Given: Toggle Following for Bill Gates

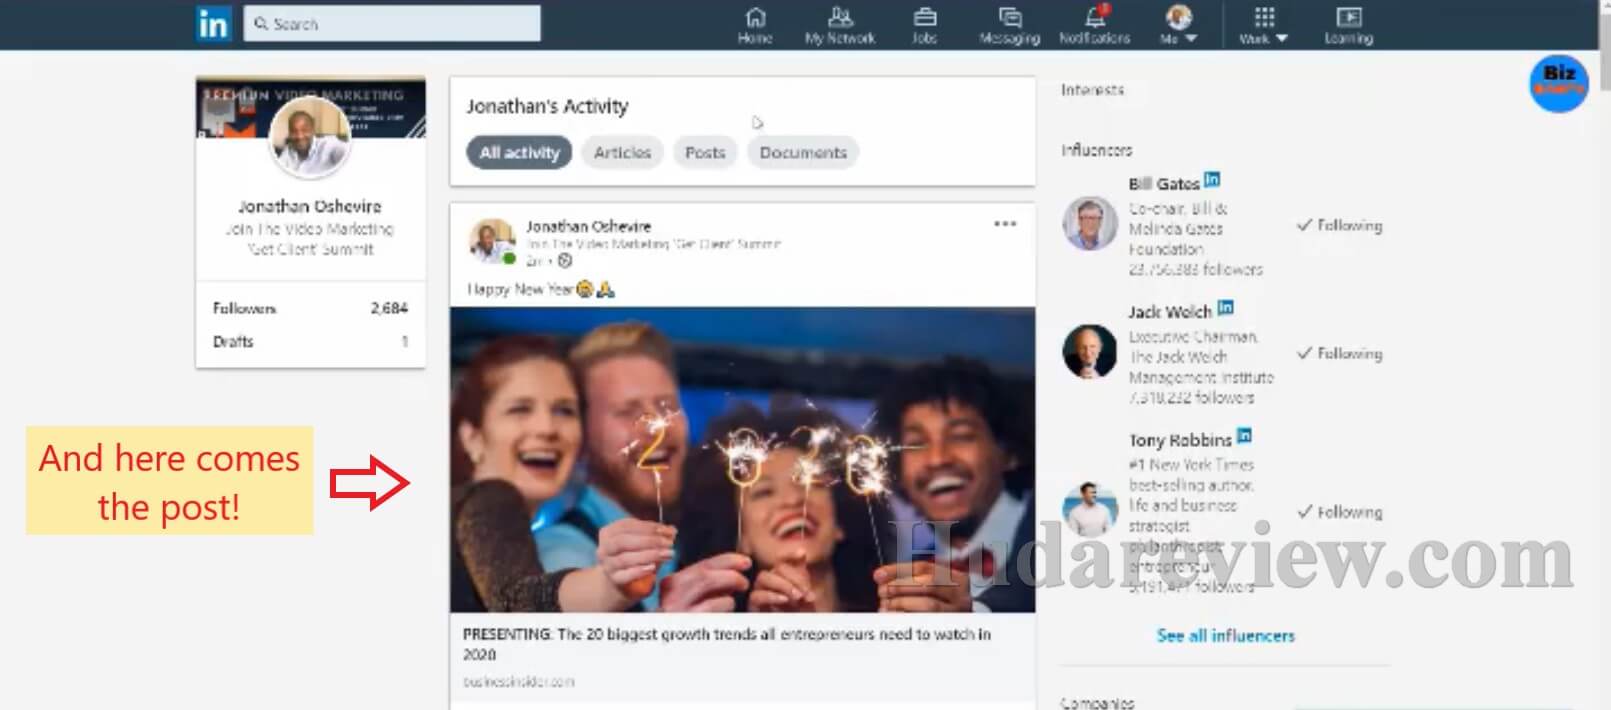Looking at the screenshot, I should point(1339,226).
